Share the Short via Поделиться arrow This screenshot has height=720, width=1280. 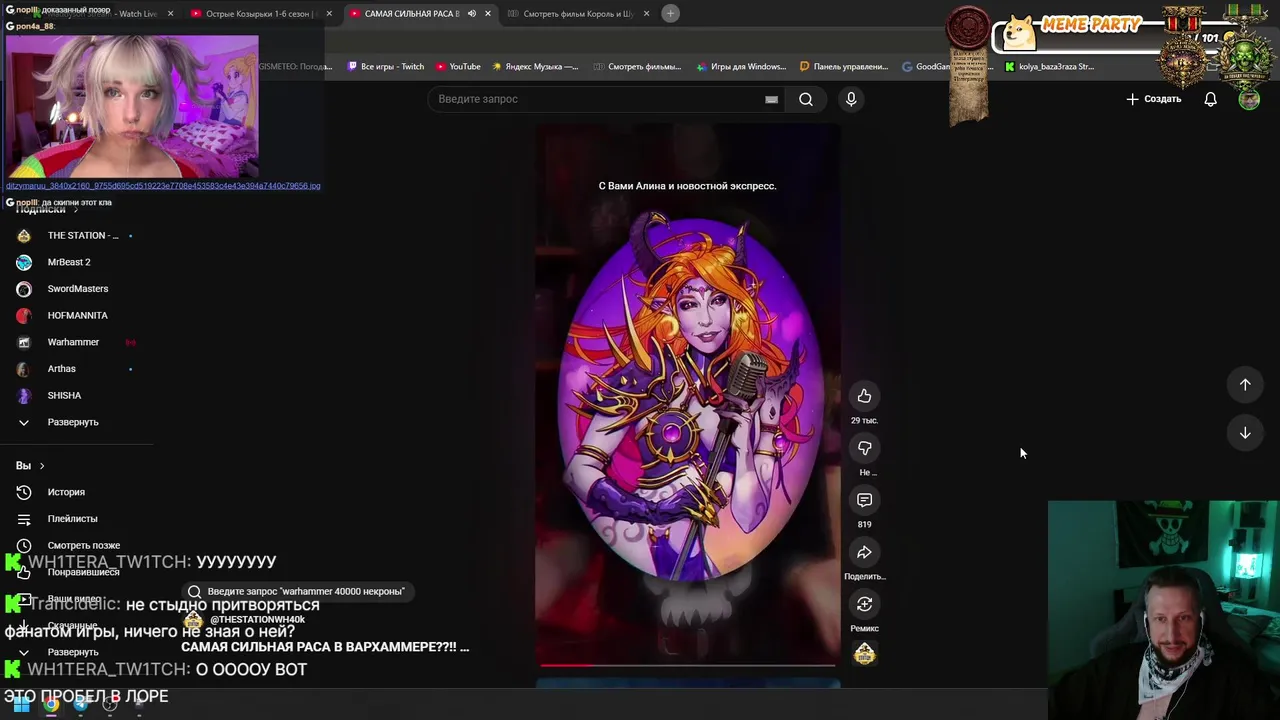(864, 552)
